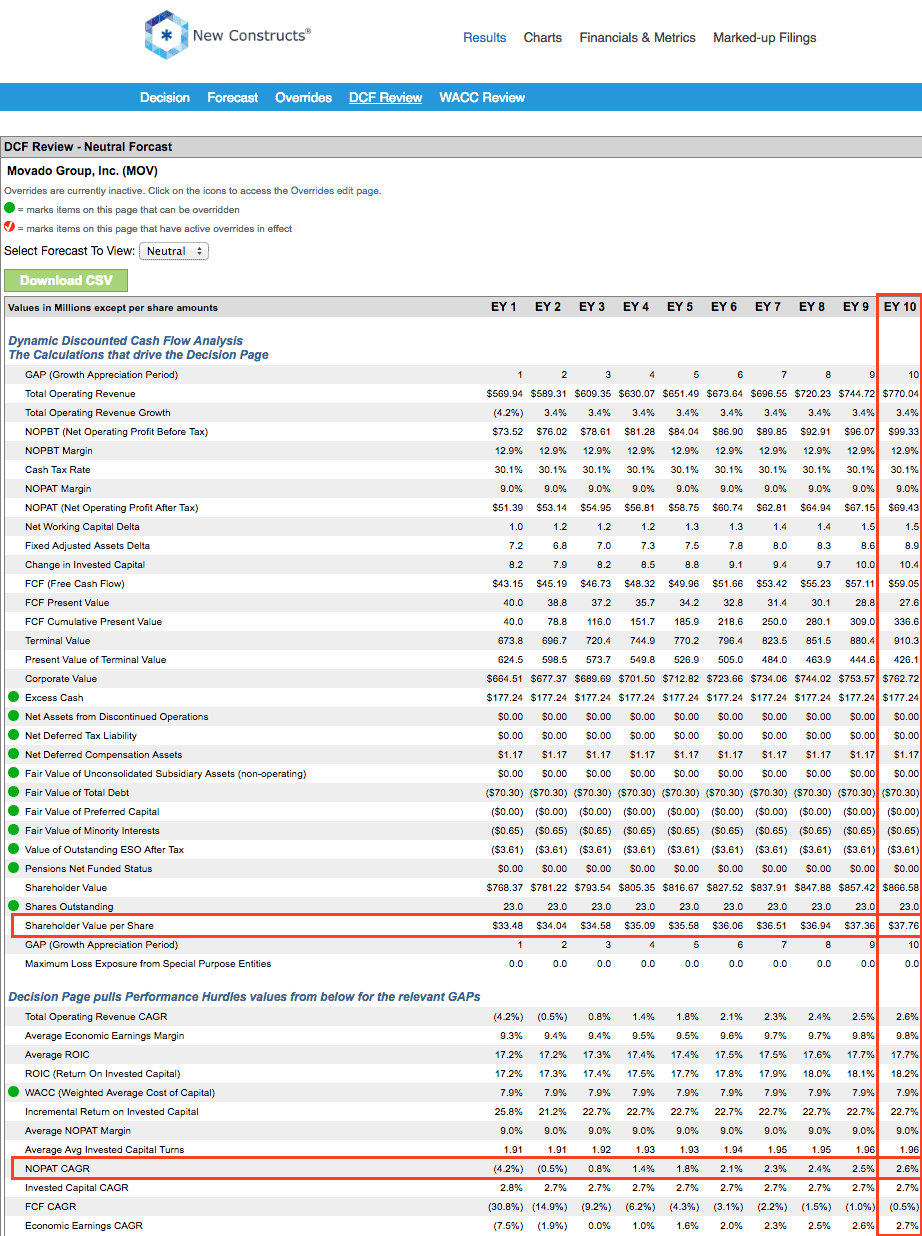Screen dimensions: 922x1236
Task: Click the Dynamic Discounted Cash Flow Analysis heading
Action: [126, 340]
